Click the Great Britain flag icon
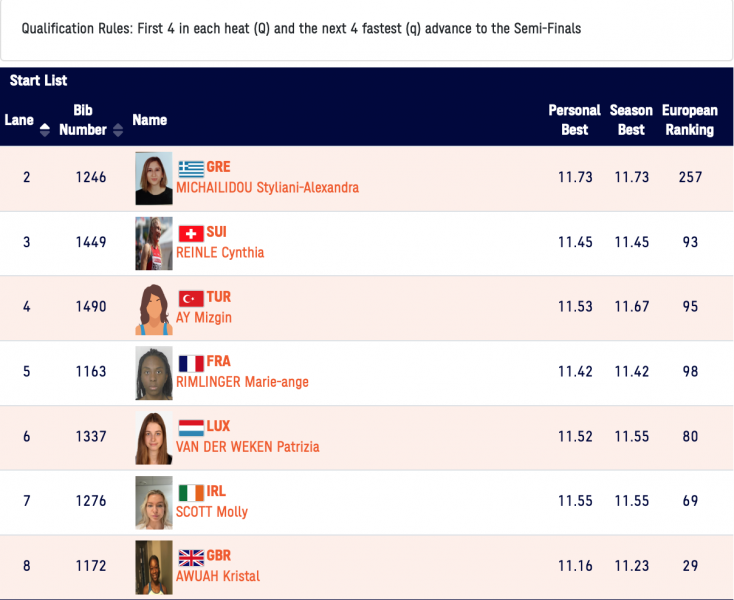This screenshot has width=734, height=600. 190,557
